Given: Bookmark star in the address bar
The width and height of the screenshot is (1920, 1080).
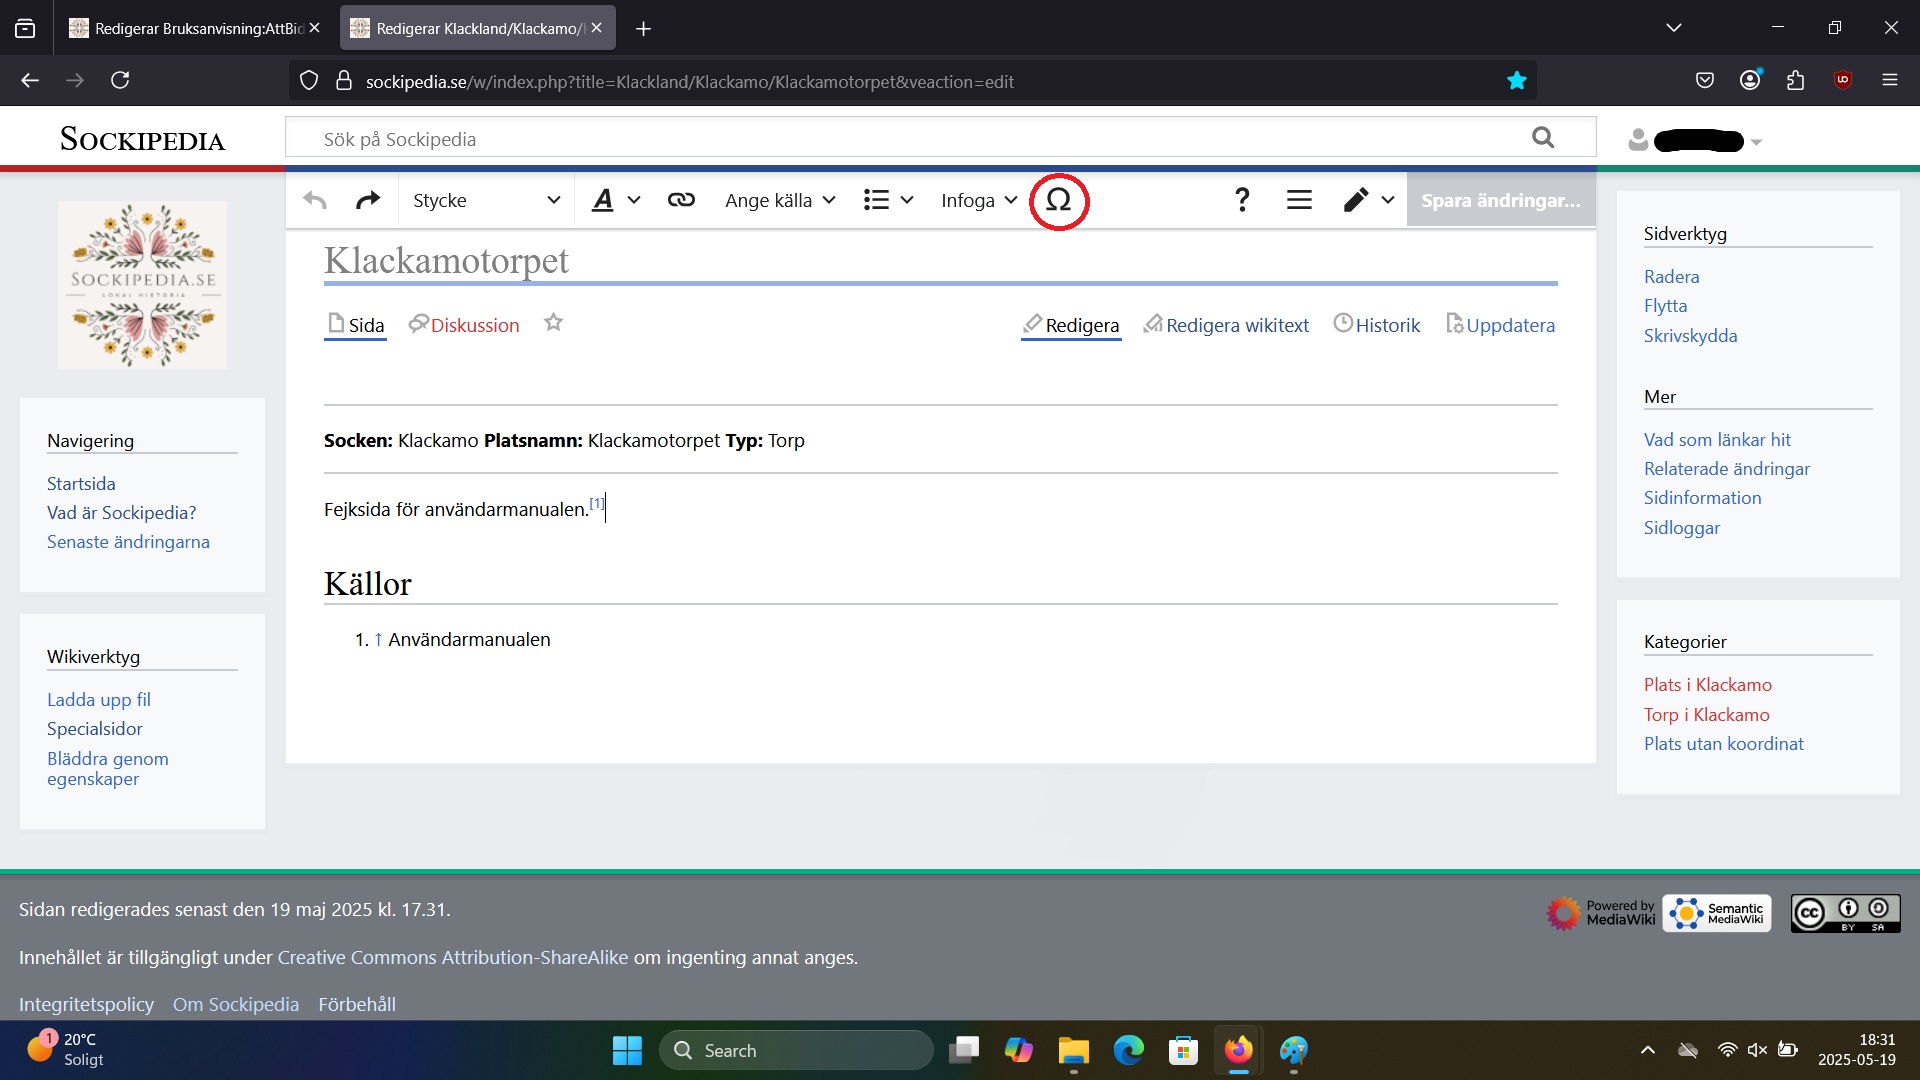Looking at the screenshot, I should pos(1516,81).
